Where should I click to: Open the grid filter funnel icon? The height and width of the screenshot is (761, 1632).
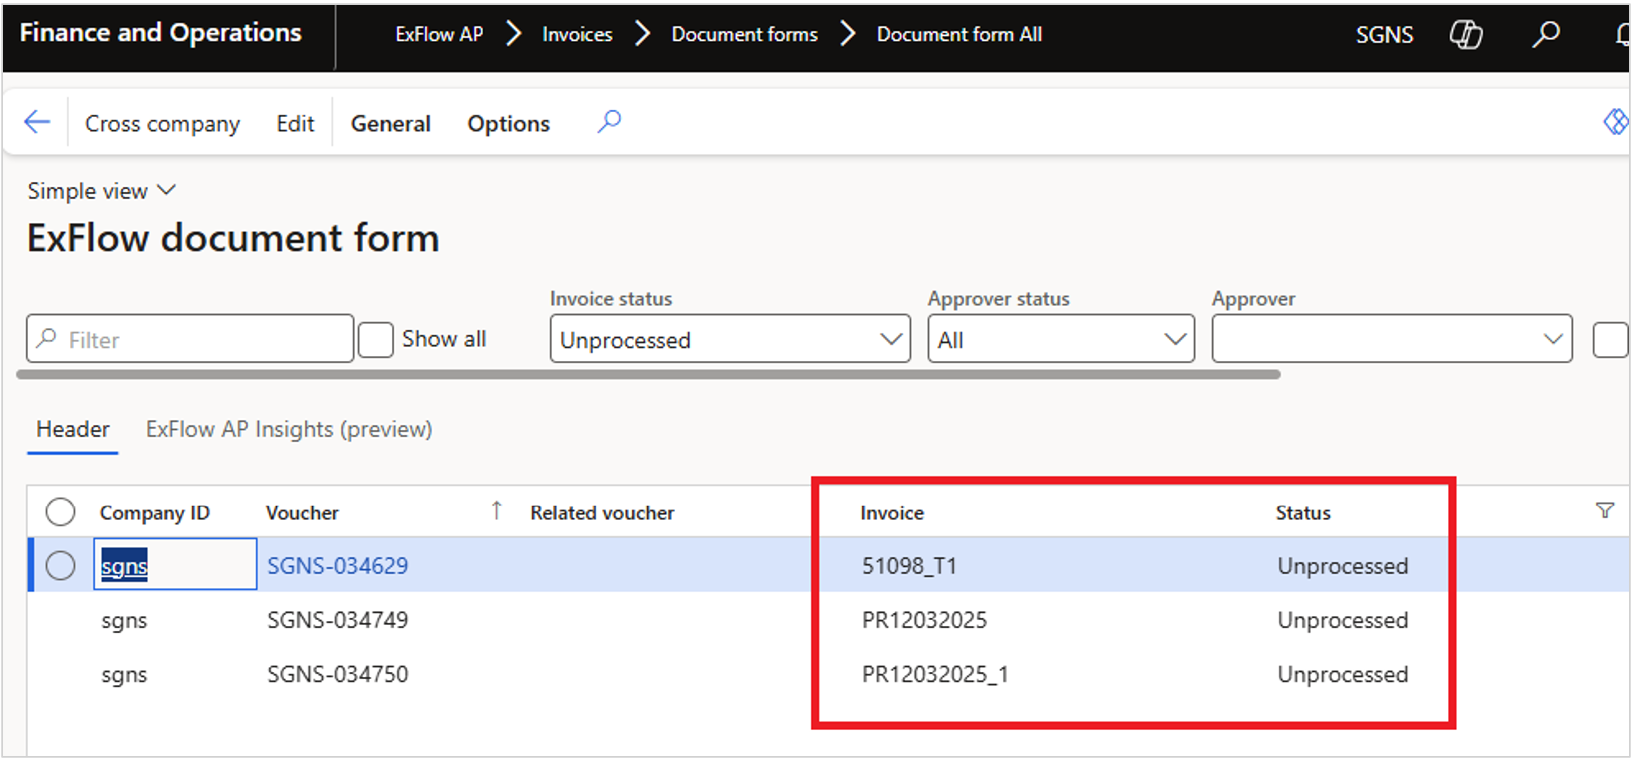pyautogui.click(x=1605, y=511)
